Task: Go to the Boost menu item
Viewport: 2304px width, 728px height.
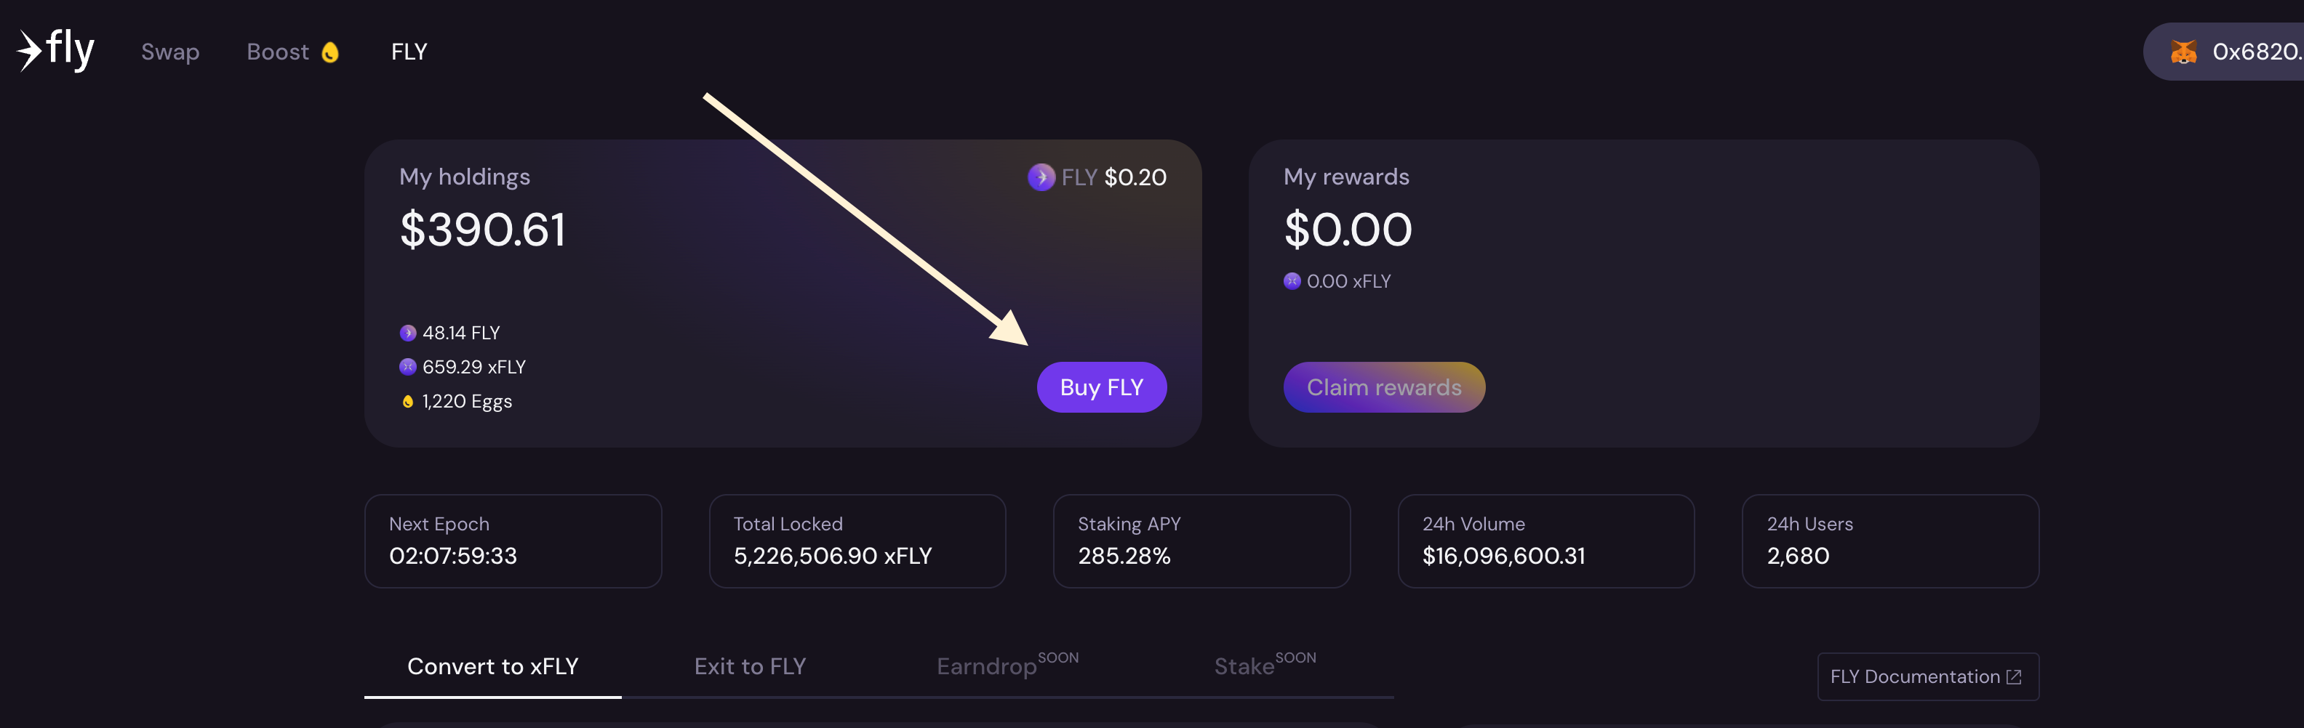Action: coord(278,52)
